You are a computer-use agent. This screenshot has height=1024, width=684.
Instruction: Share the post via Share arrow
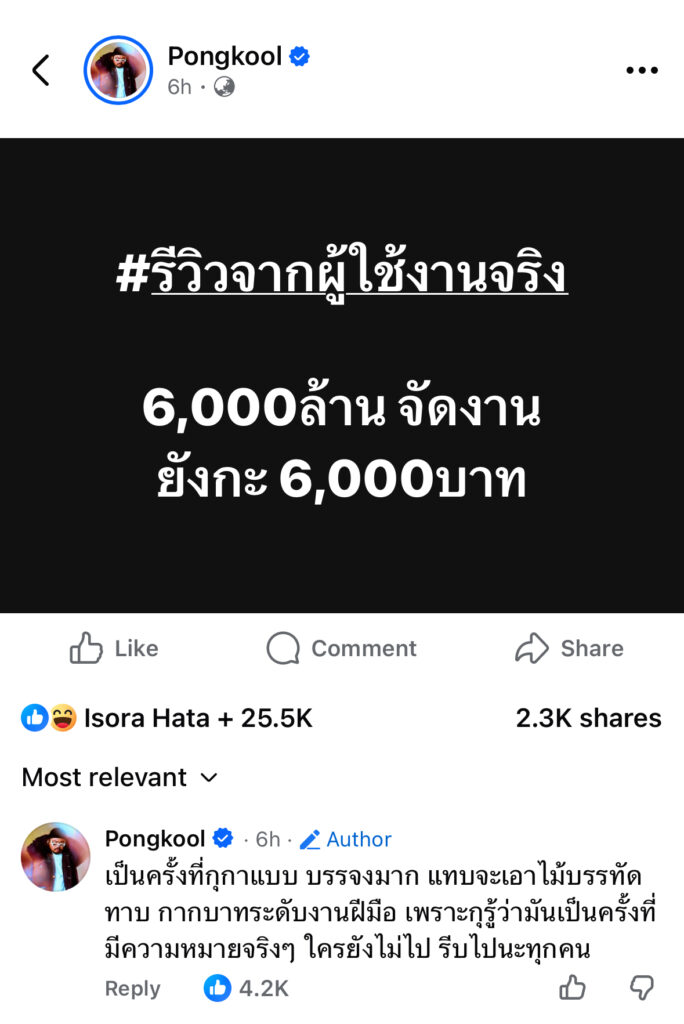[x=569, y=648]
